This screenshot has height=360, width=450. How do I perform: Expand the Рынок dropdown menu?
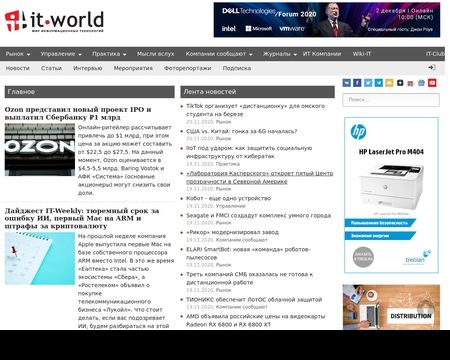click(18, 54)
